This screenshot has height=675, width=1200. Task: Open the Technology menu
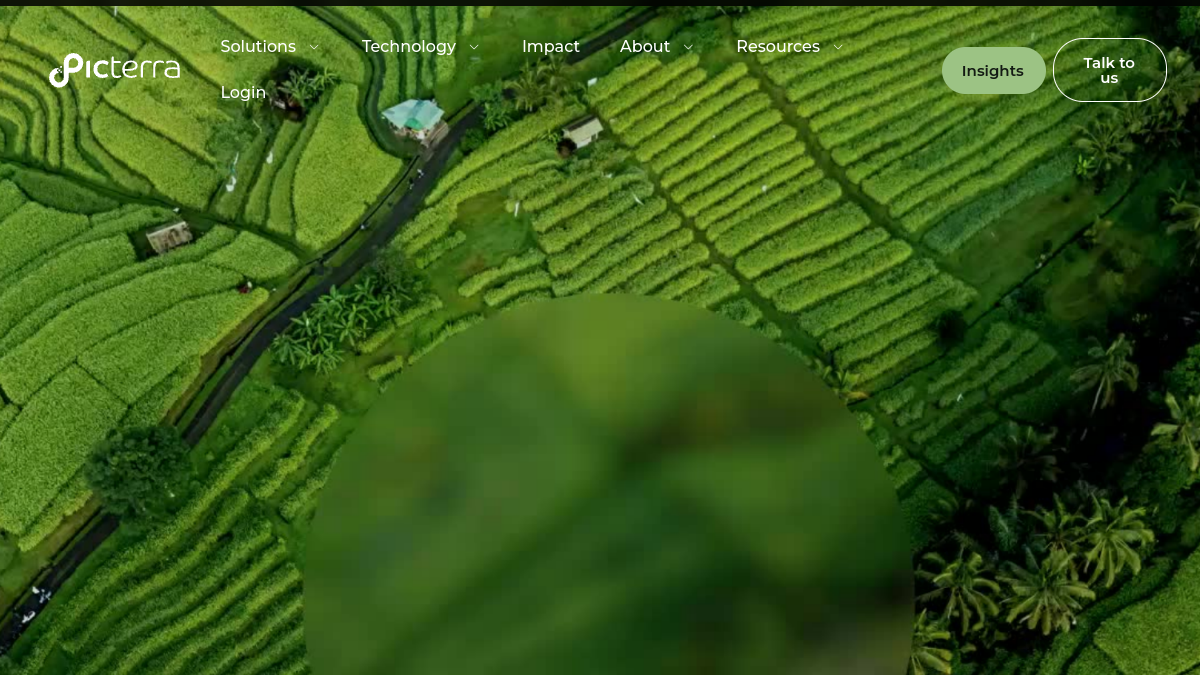(409, 47)
